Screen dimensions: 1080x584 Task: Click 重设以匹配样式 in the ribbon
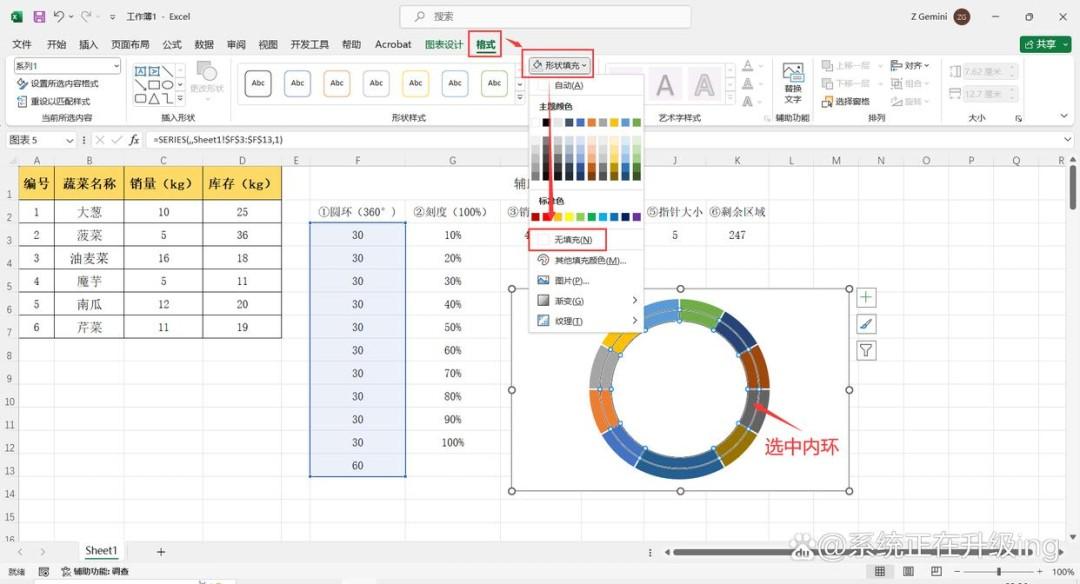click(54, 101)
